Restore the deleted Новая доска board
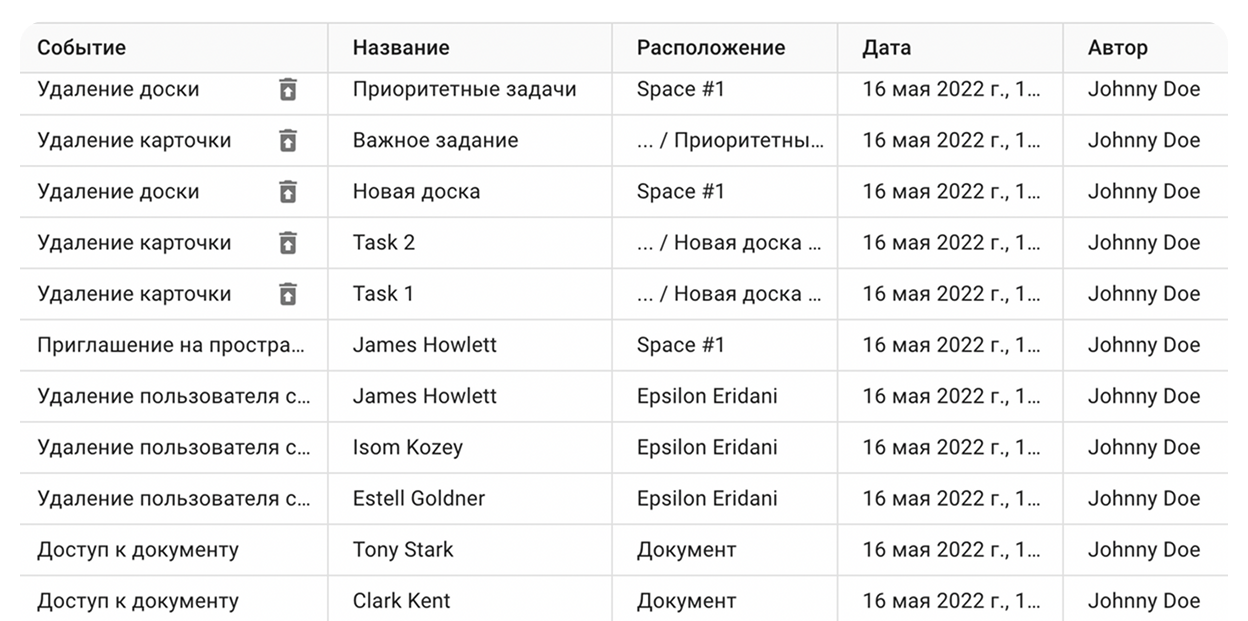Screen dimensions: 1248x621 coord(288,191)
